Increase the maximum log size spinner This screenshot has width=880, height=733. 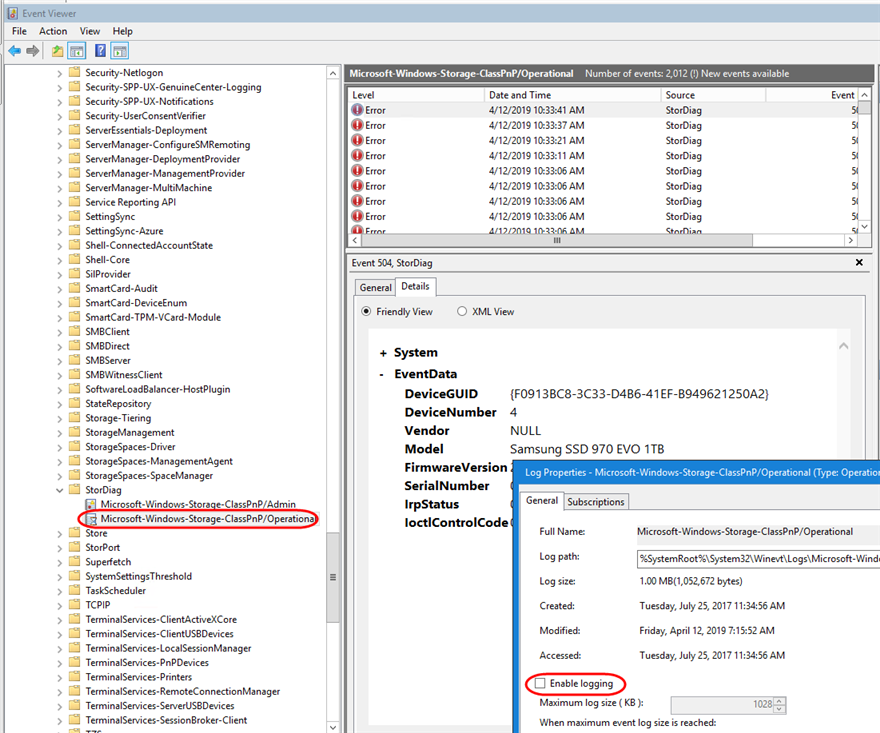point(779,701)
